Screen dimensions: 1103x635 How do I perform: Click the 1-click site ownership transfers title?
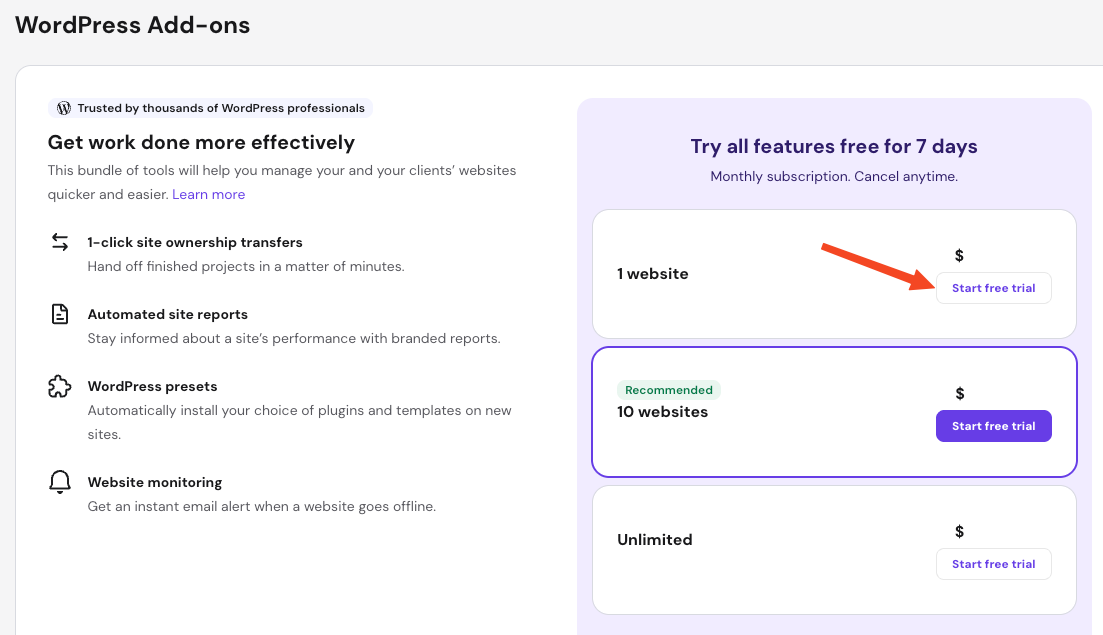(x=195, y=242)
